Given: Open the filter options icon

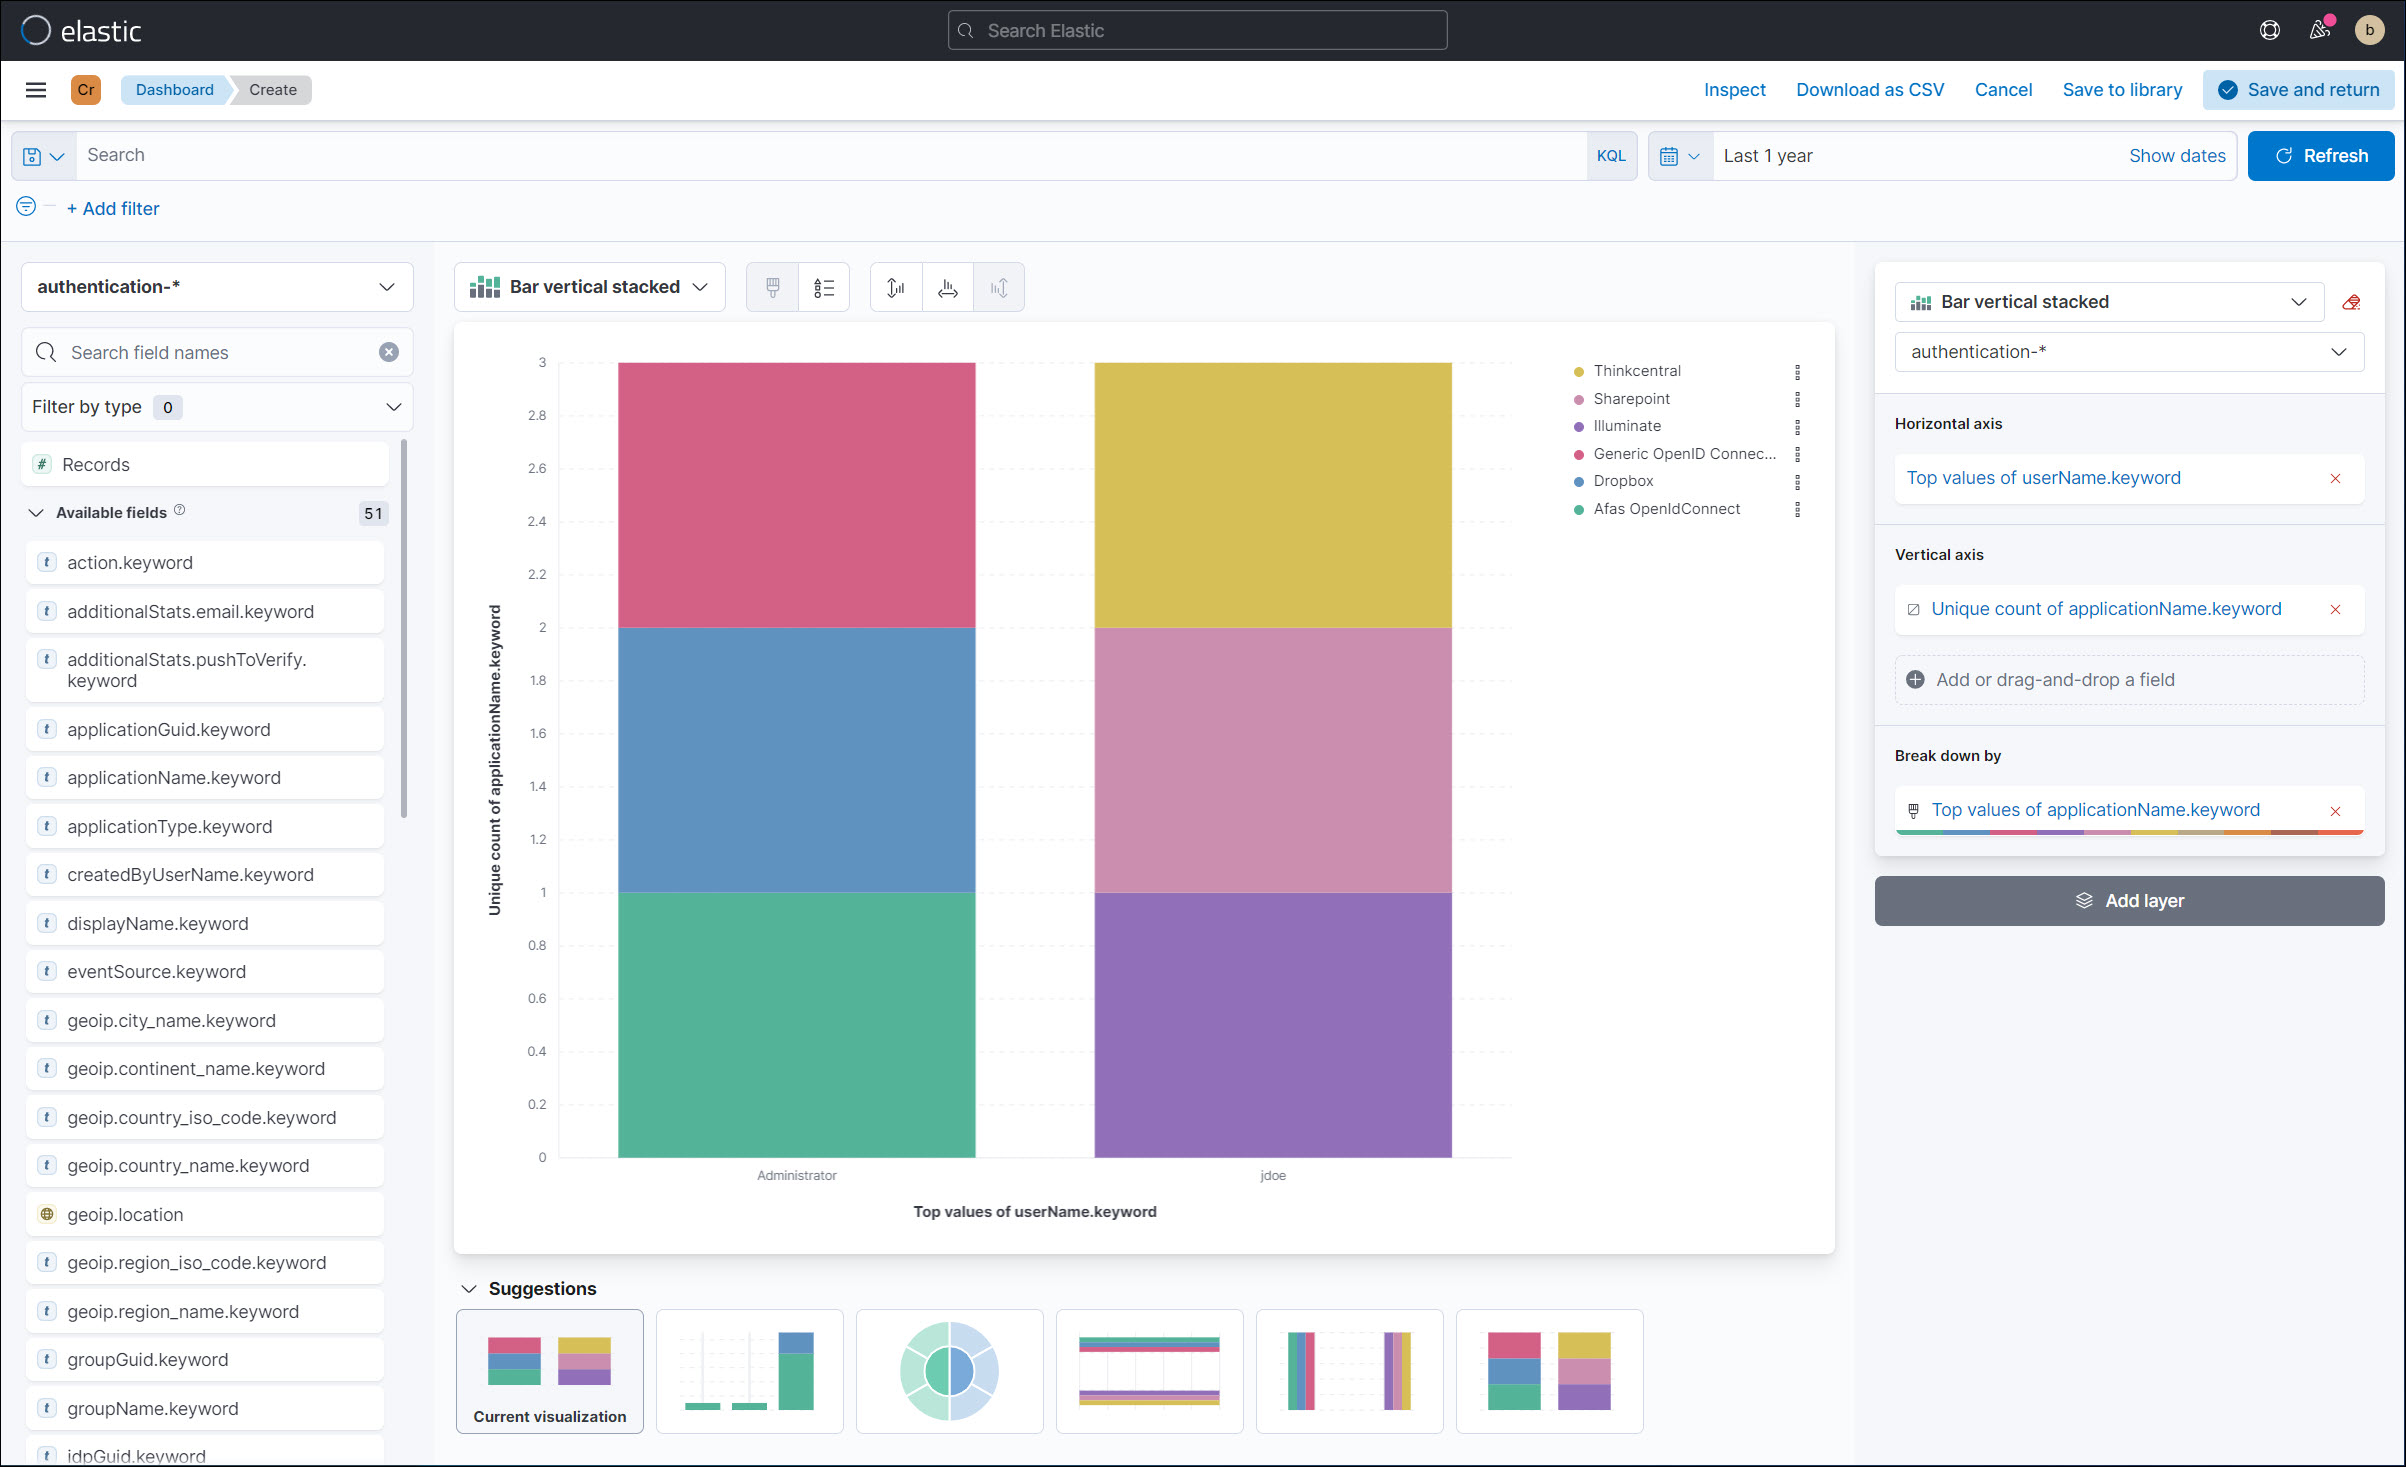Looking at the screenshot, I should pos(26,206).
